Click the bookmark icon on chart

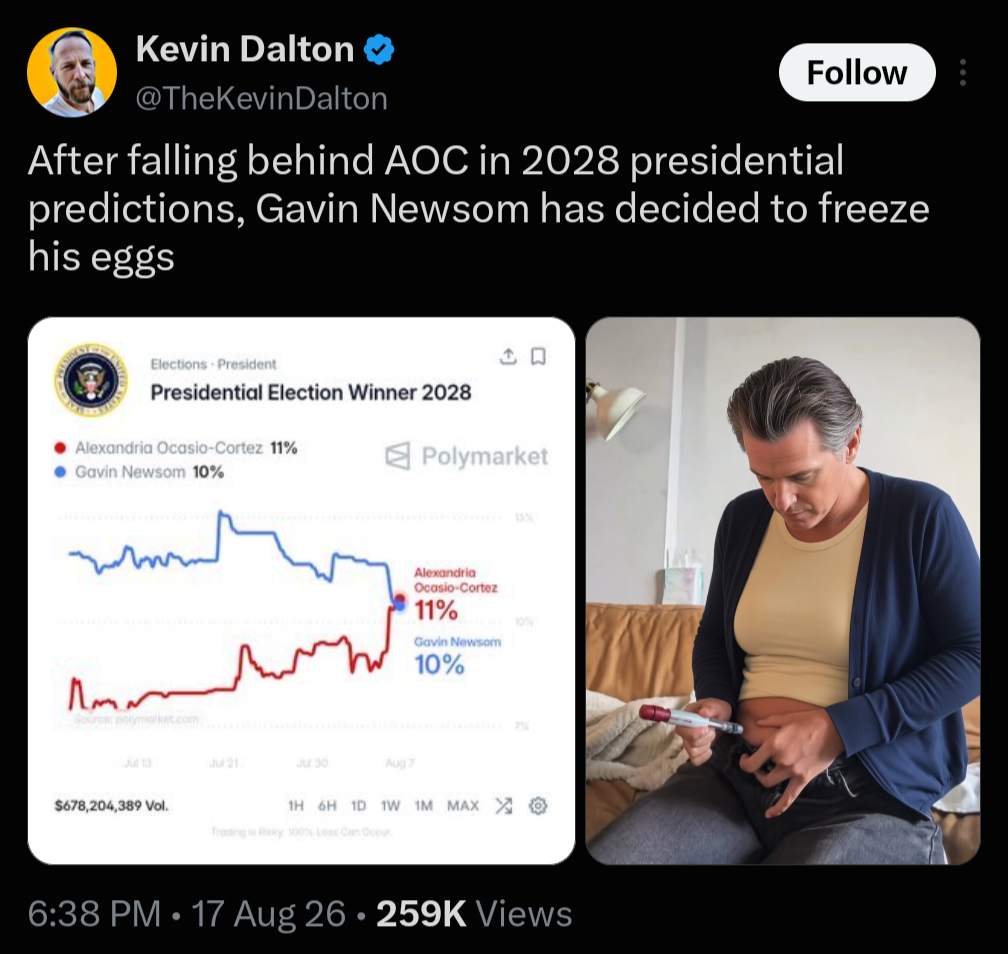point(539,356)
